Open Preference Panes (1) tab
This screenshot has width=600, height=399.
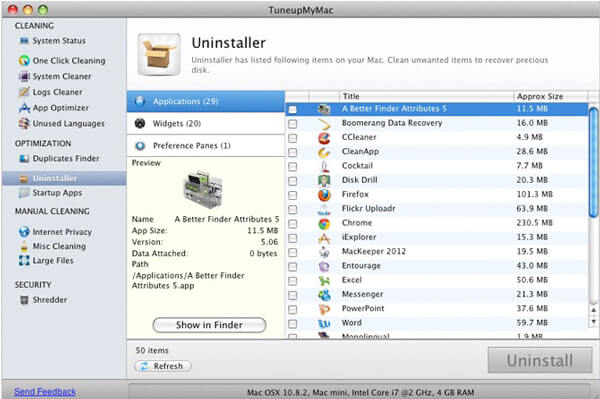[206, 146]
